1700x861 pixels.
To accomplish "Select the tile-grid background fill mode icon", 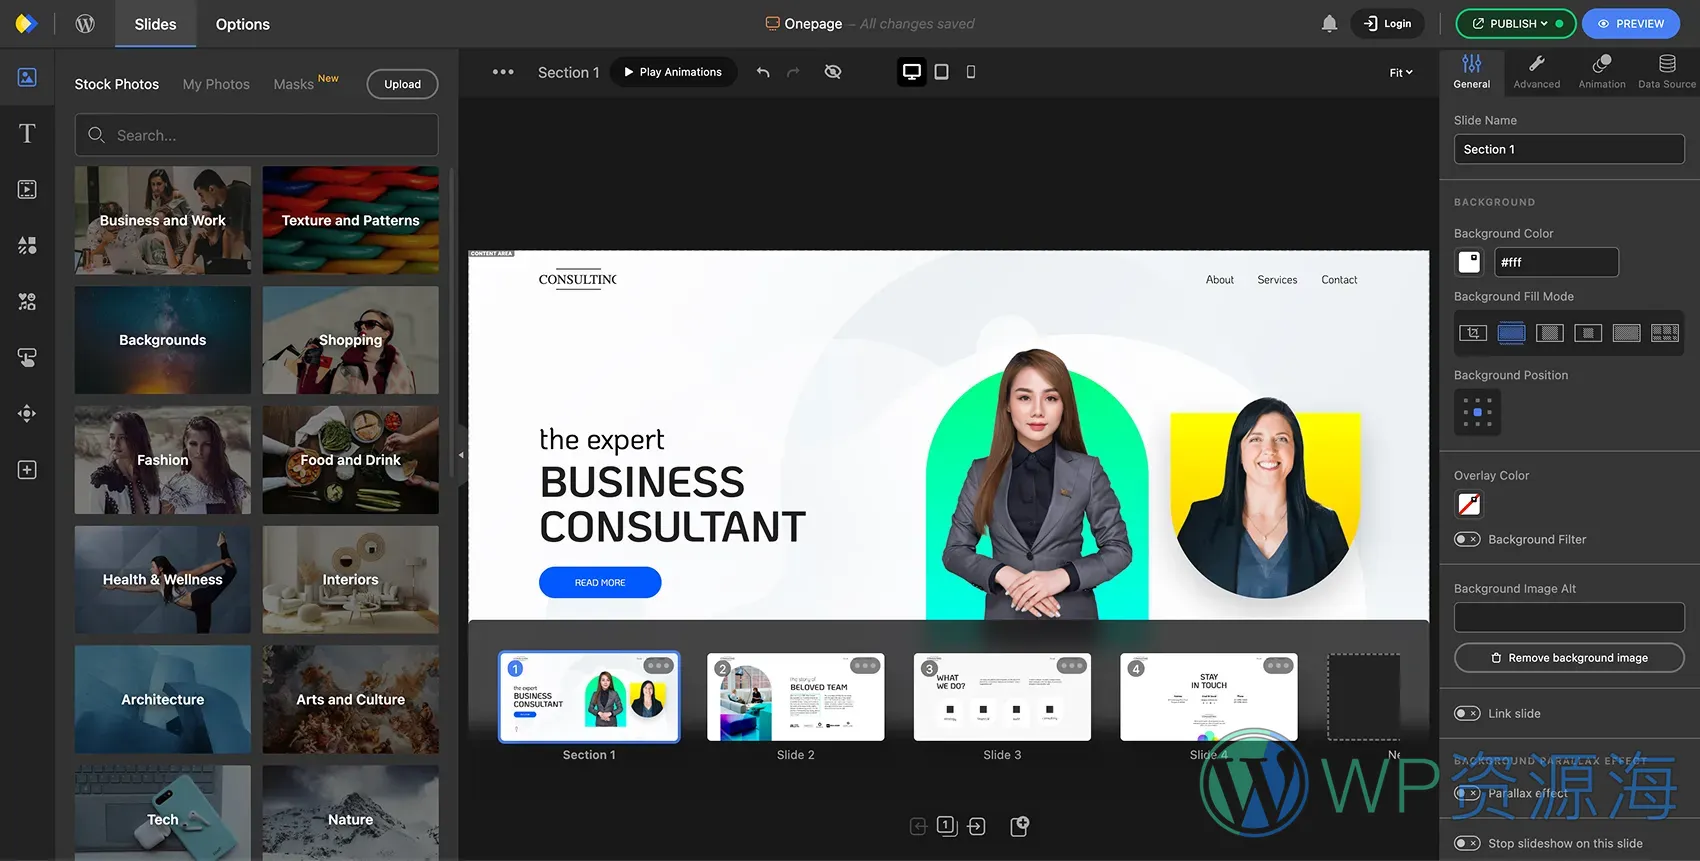I will tap(1665, 333).
